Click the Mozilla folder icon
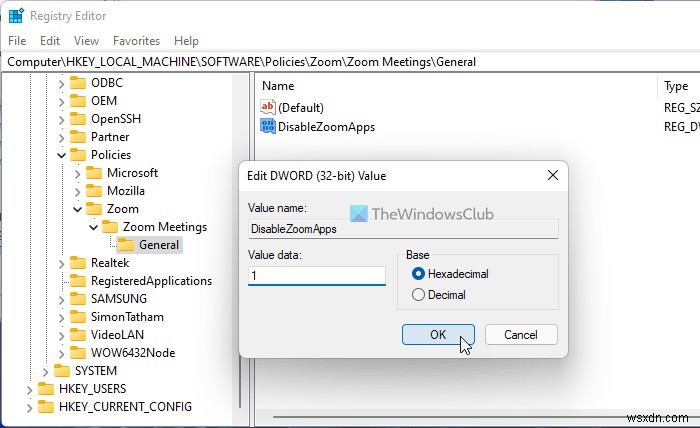The height and width of the screenshot is (428, 700). click(x=94, y=191)
